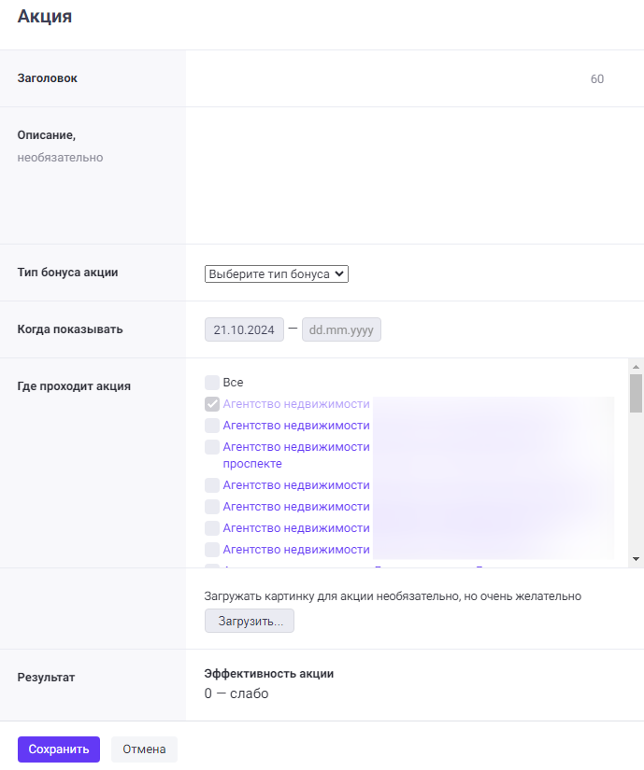Click into the Описание text area
The image size is (644, 770).
[x=410, y=175]
